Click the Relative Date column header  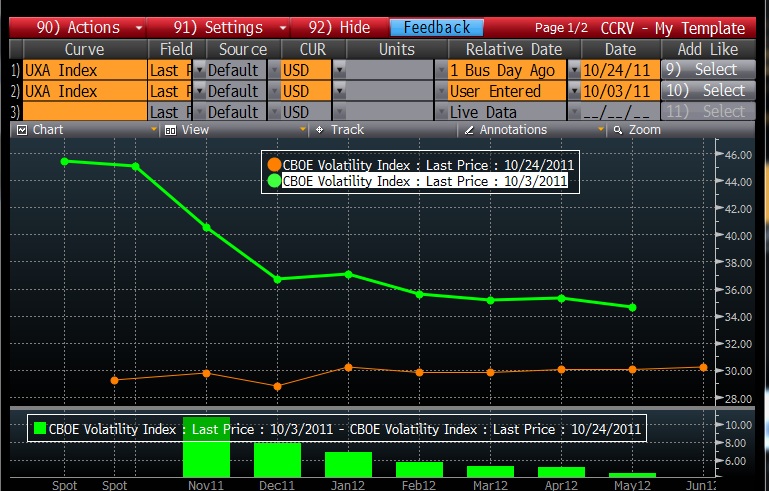tap(514, 50)
